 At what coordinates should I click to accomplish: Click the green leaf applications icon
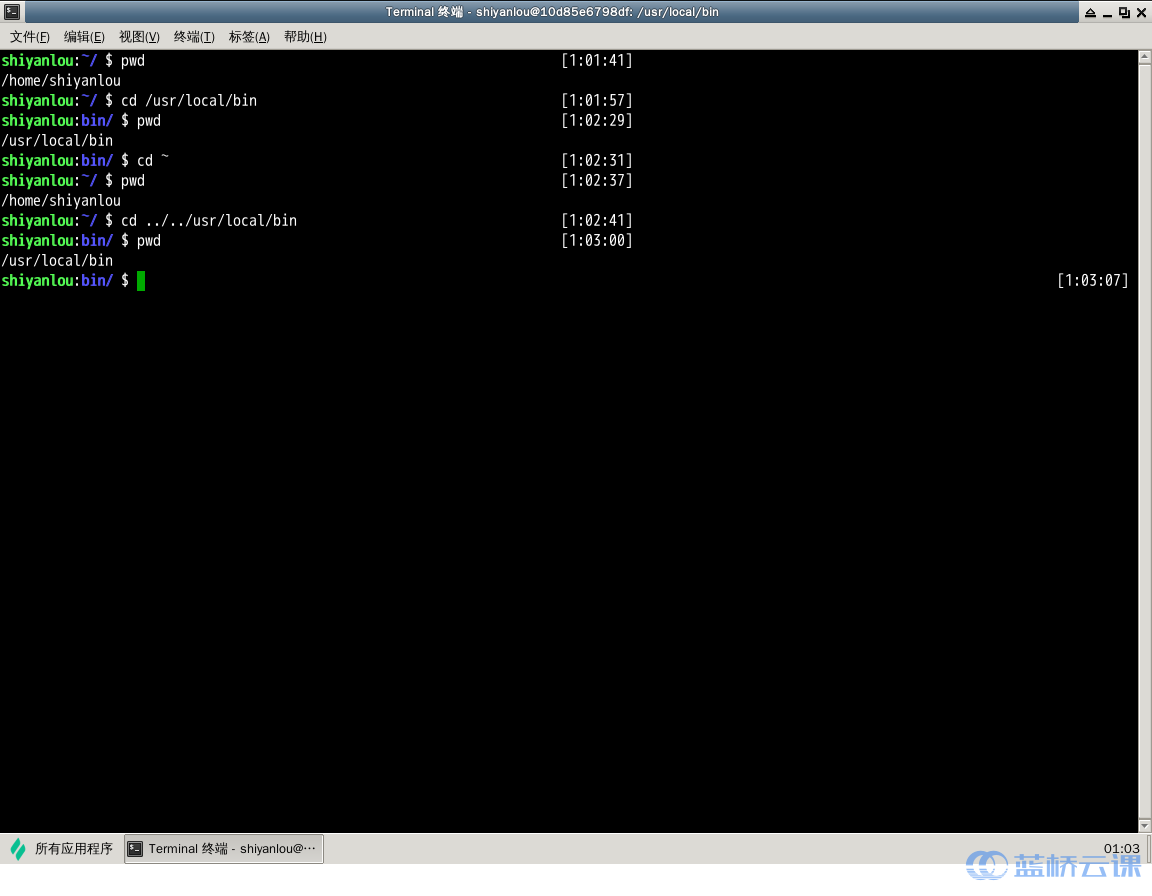[x=18, y=849]
